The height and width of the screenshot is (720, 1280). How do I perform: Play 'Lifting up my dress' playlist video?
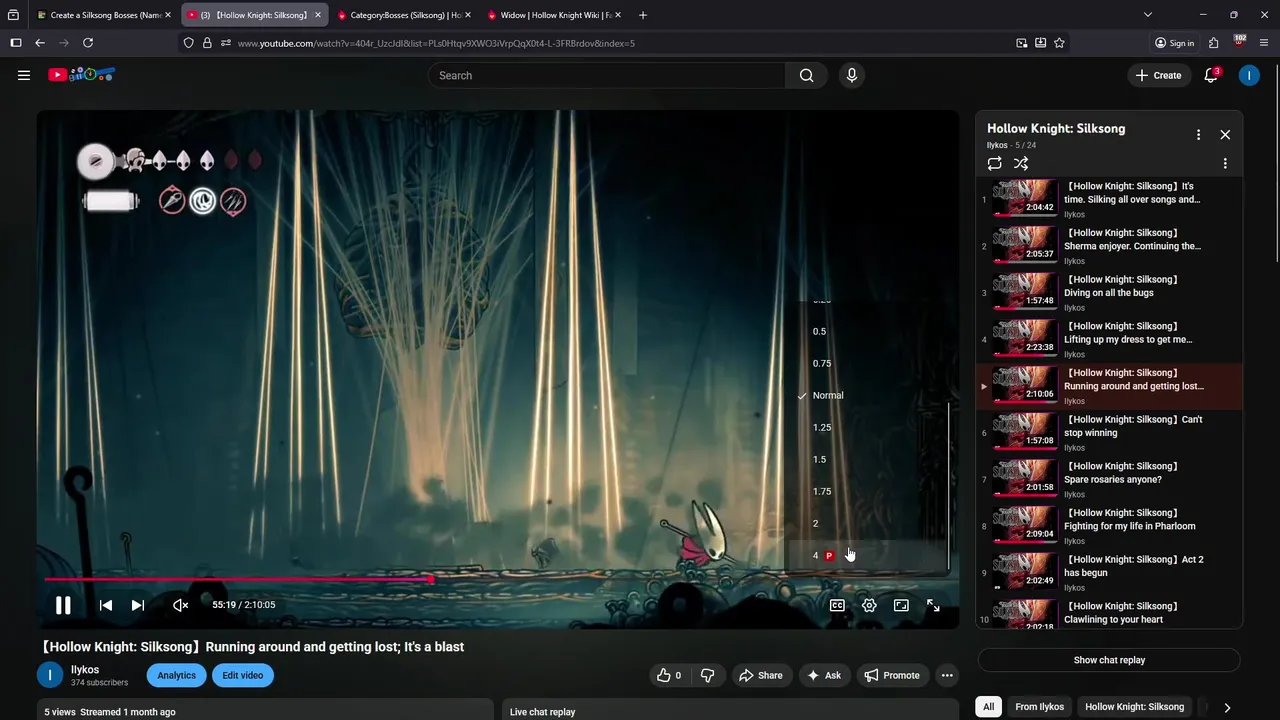[x=1109, y=339]
